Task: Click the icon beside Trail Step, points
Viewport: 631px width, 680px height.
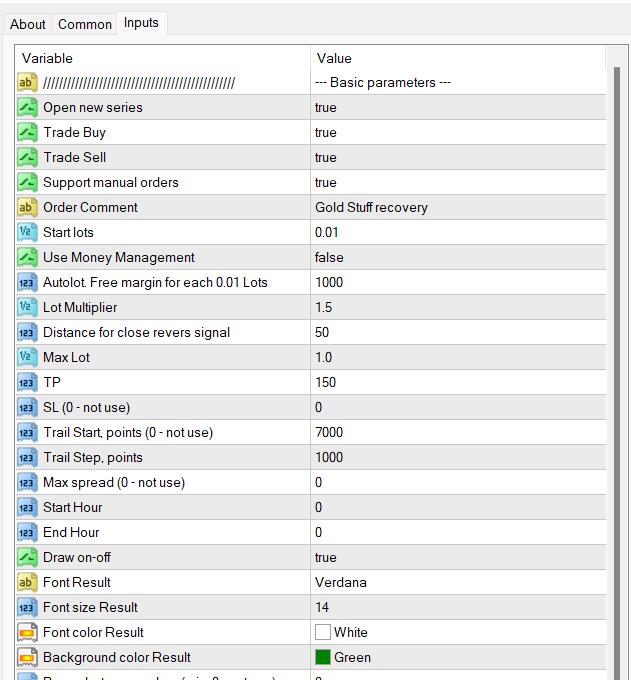Action: [27, 457]
